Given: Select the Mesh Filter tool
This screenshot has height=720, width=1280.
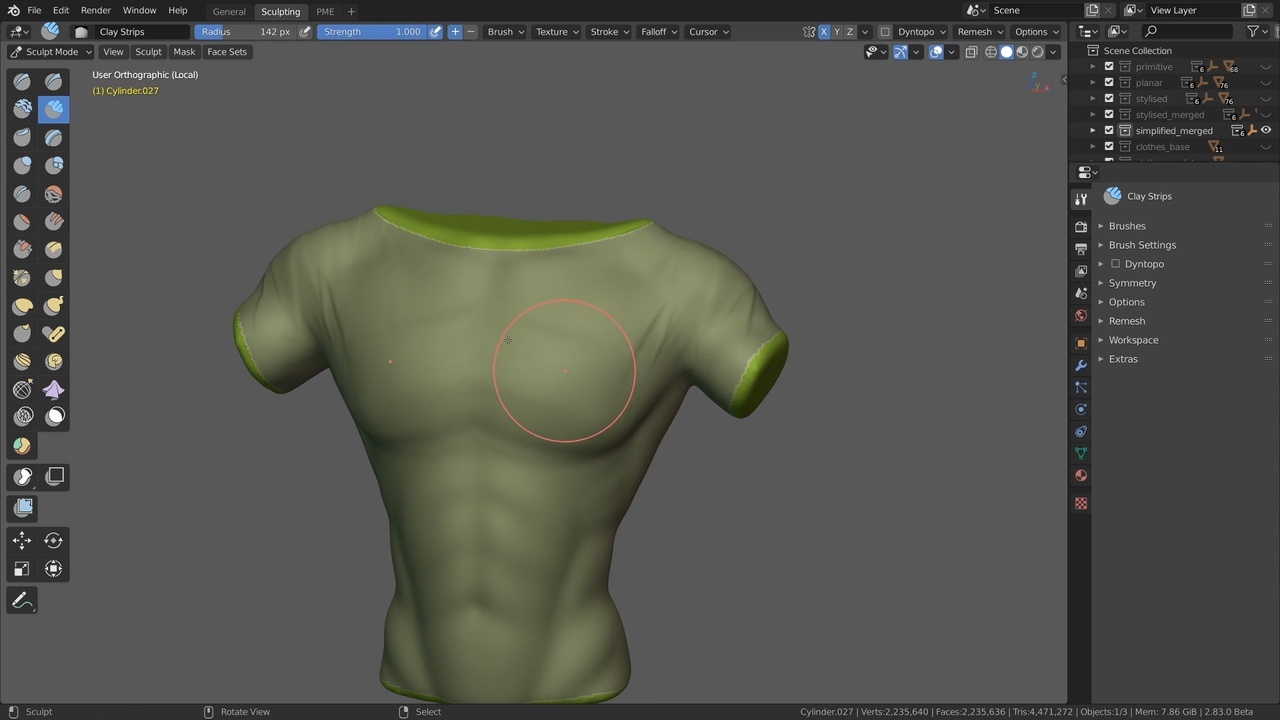Looking at the screenshot, I should (x=22, y=508).
